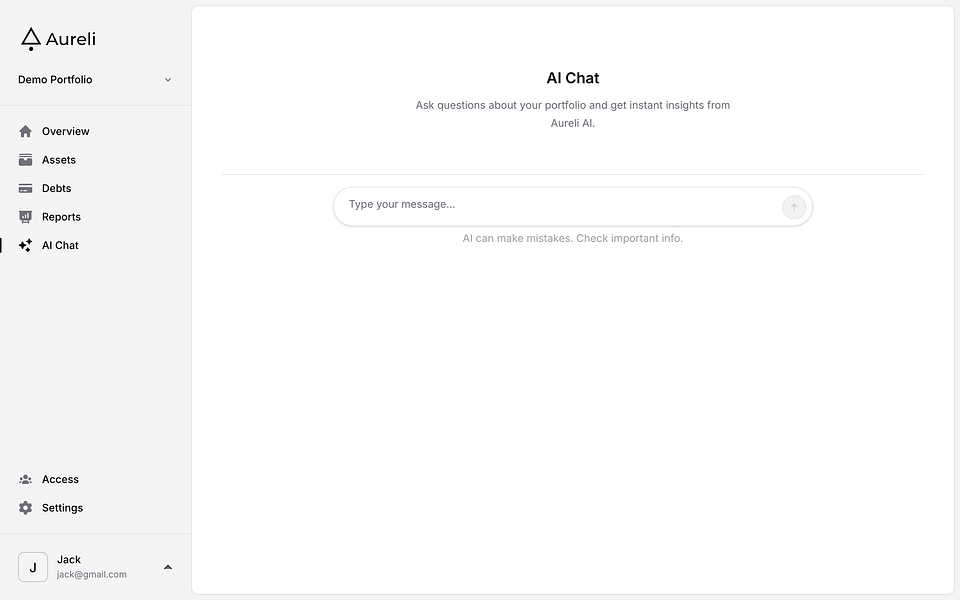Click the Aureli brand name text
The width and height of the screenshot is (960, 600).
coord(71,39)
